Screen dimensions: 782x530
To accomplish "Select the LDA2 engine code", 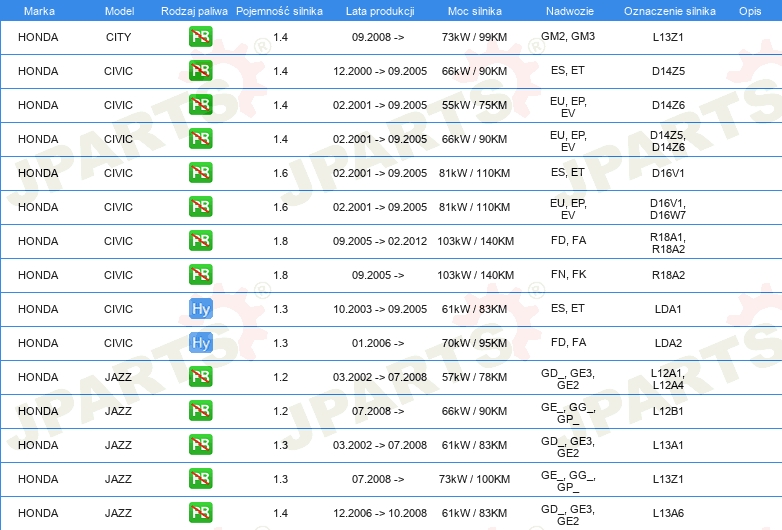I will point(668,343).
